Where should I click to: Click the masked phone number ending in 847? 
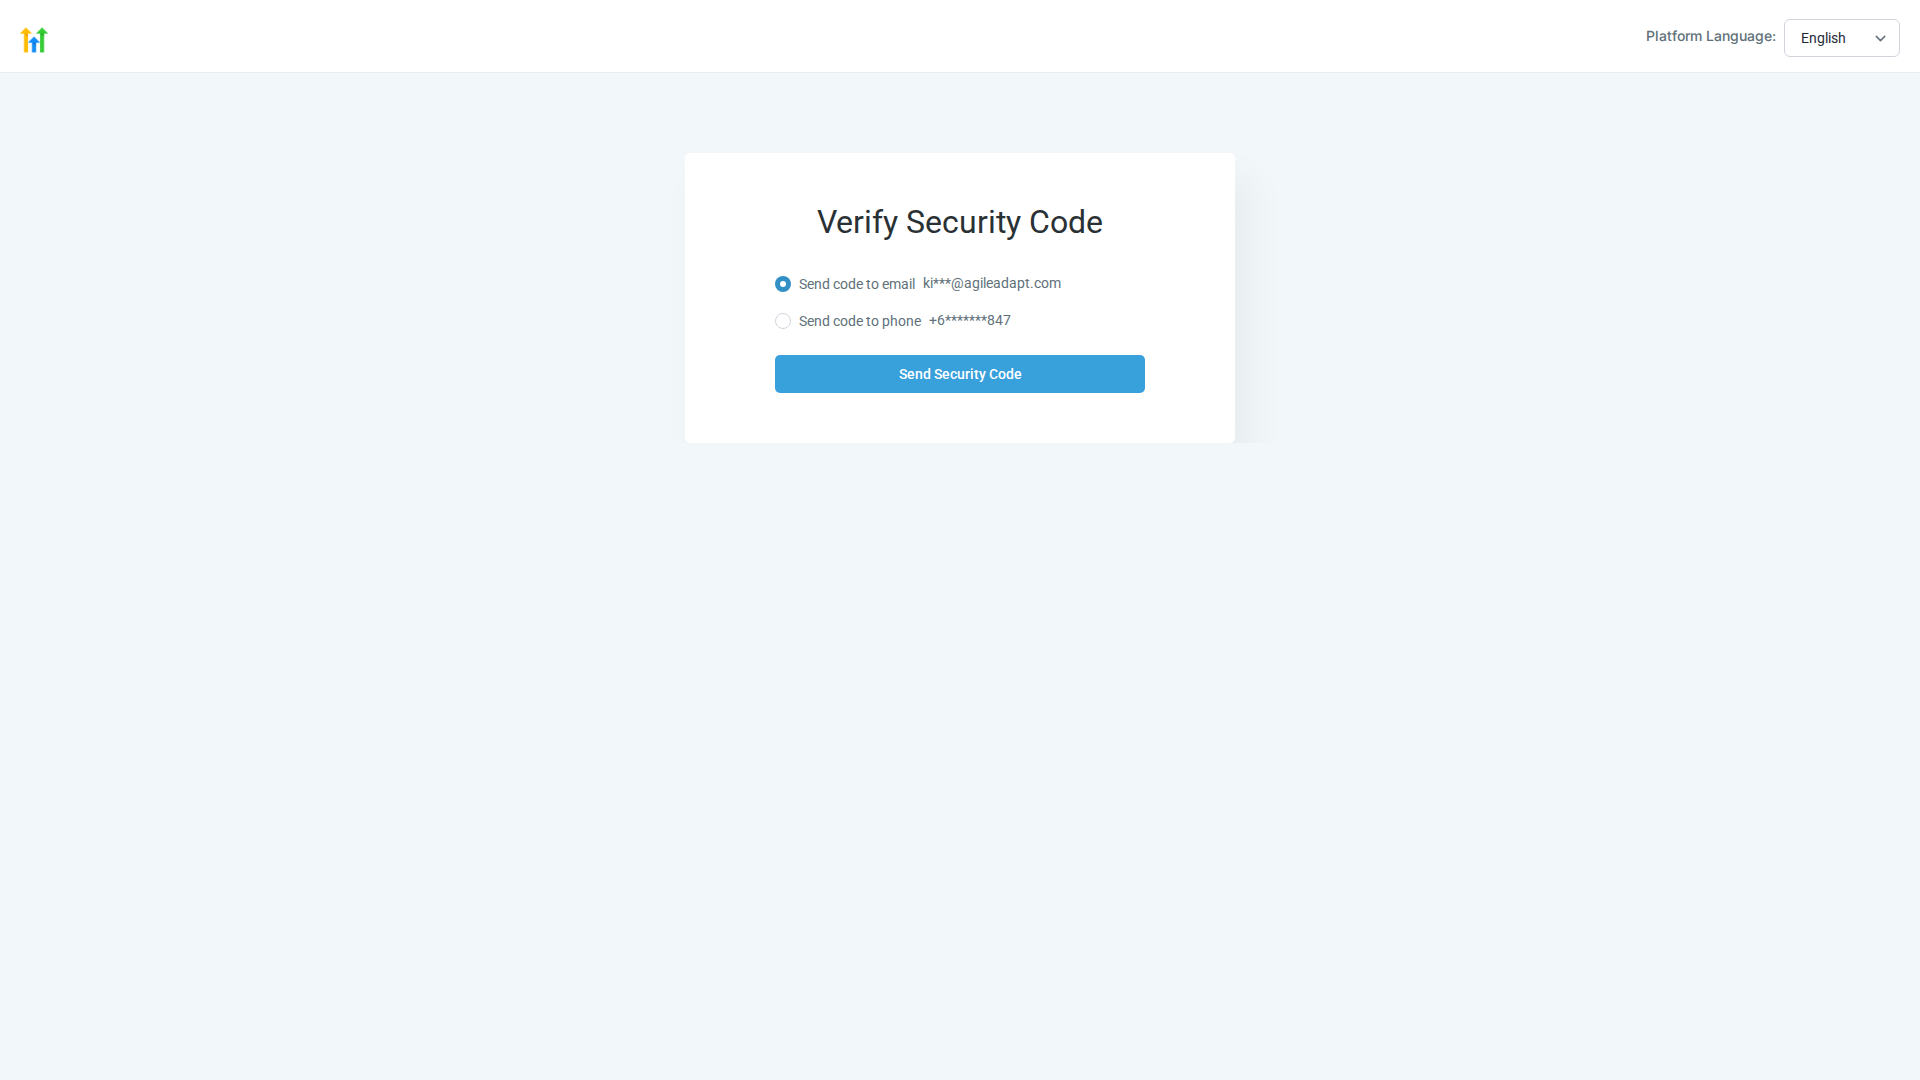pyautogui.click(x=969, y=320)
